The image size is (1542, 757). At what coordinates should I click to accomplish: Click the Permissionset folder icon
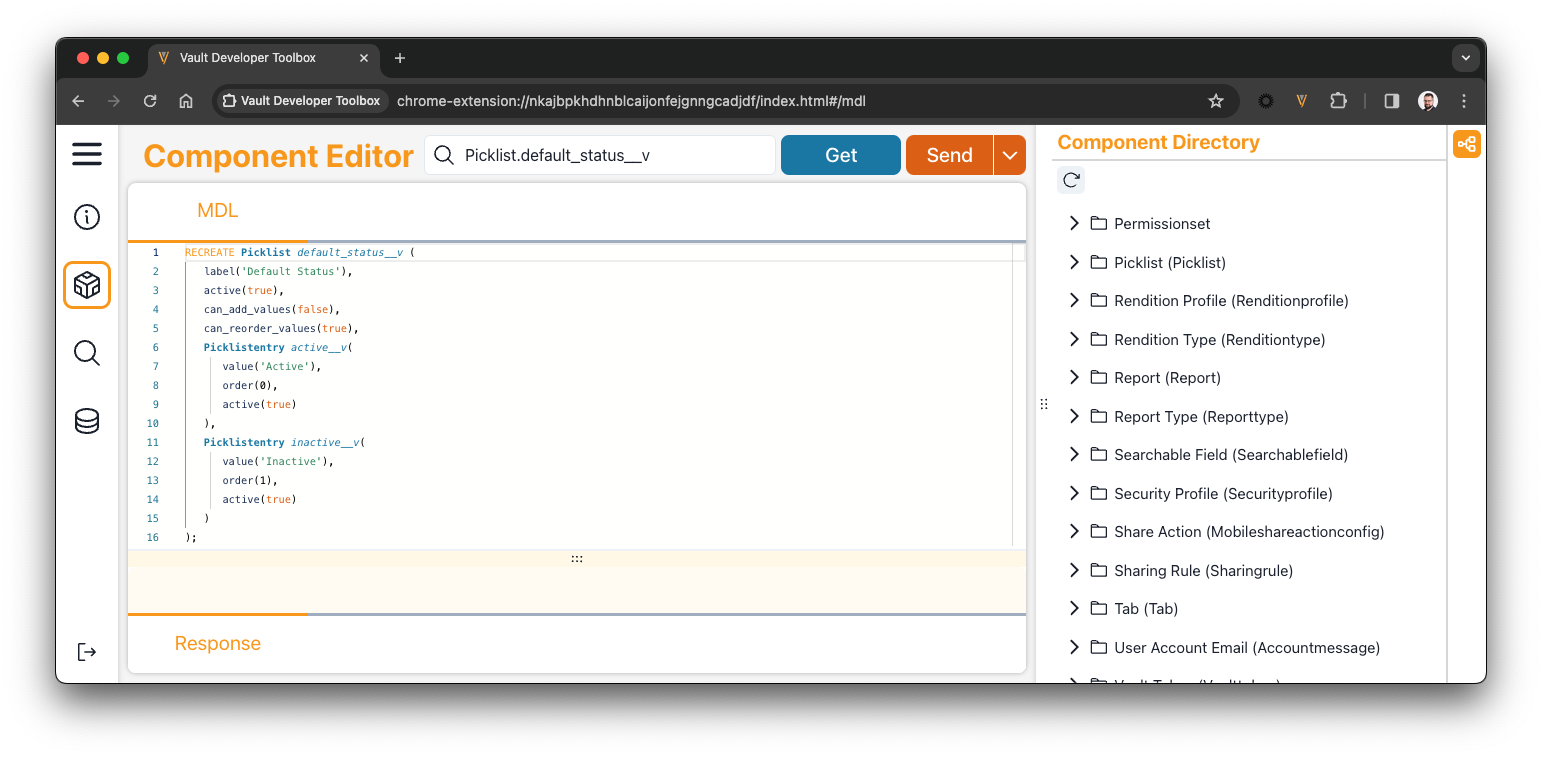click(1099, 223)
